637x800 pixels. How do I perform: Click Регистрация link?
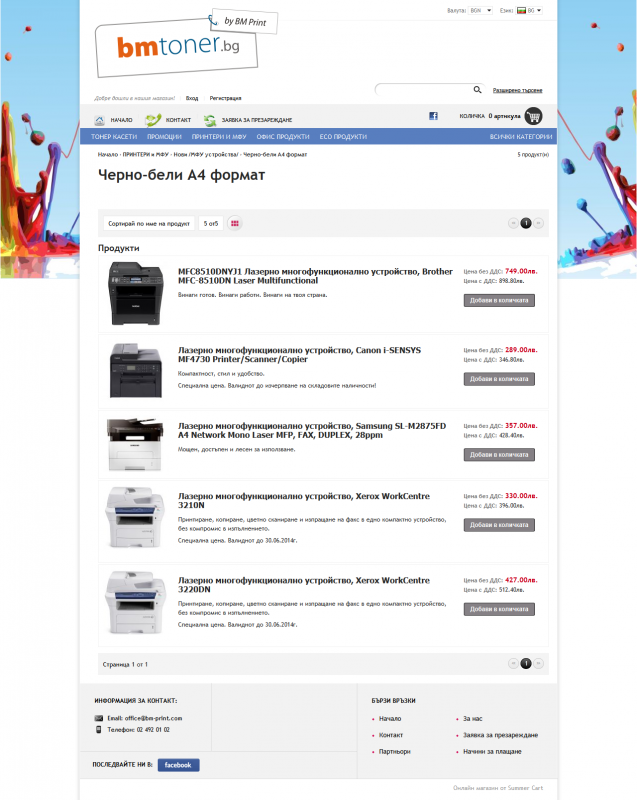(x=225, y=98)
